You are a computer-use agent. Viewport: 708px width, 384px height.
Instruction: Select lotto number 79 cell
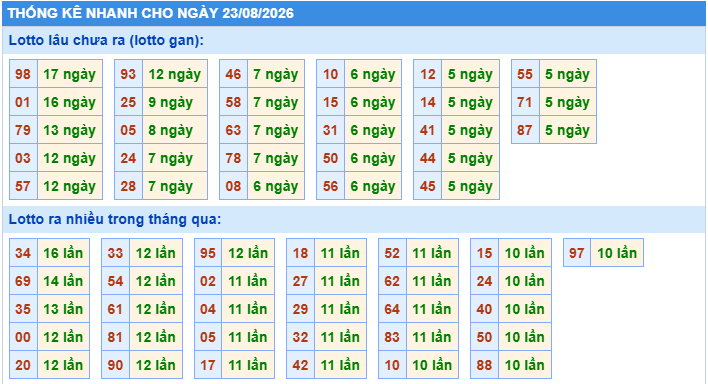[x=23, y=130]
